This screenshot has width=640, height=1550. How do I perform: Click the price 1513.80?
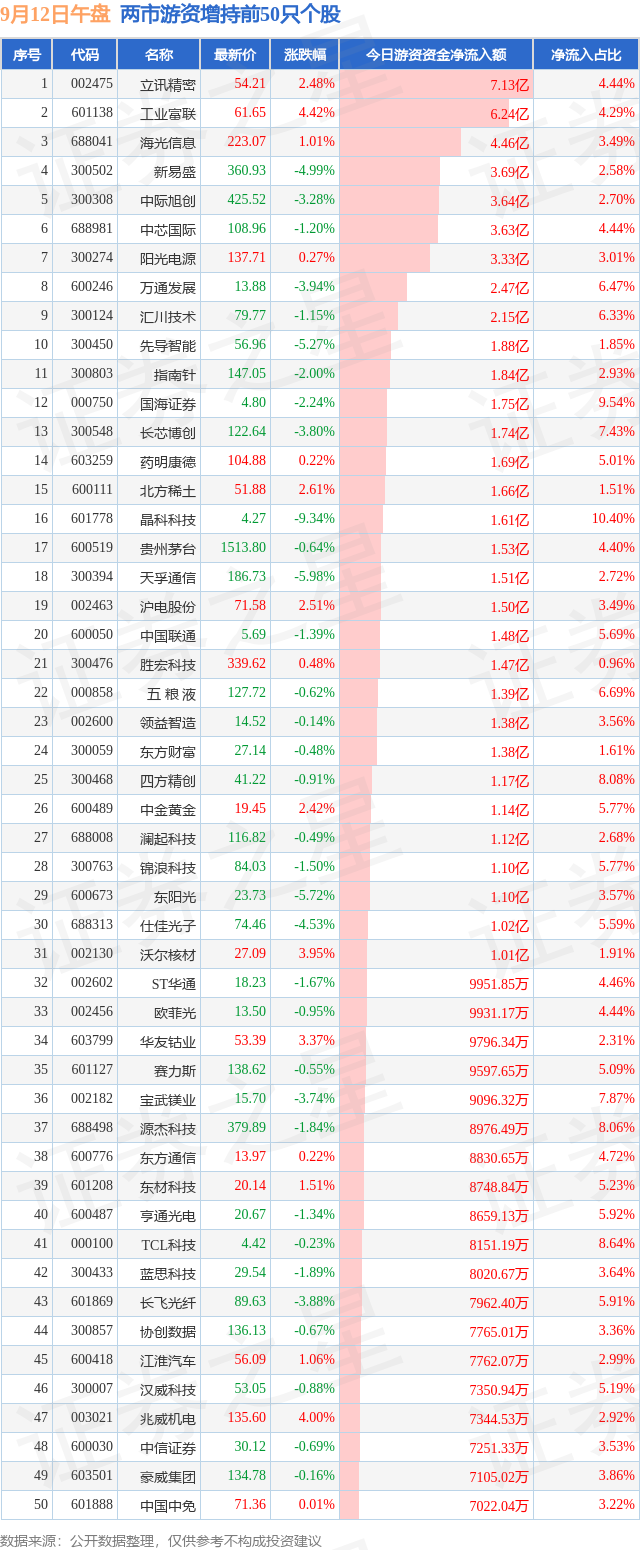click(x=244, y=548)
